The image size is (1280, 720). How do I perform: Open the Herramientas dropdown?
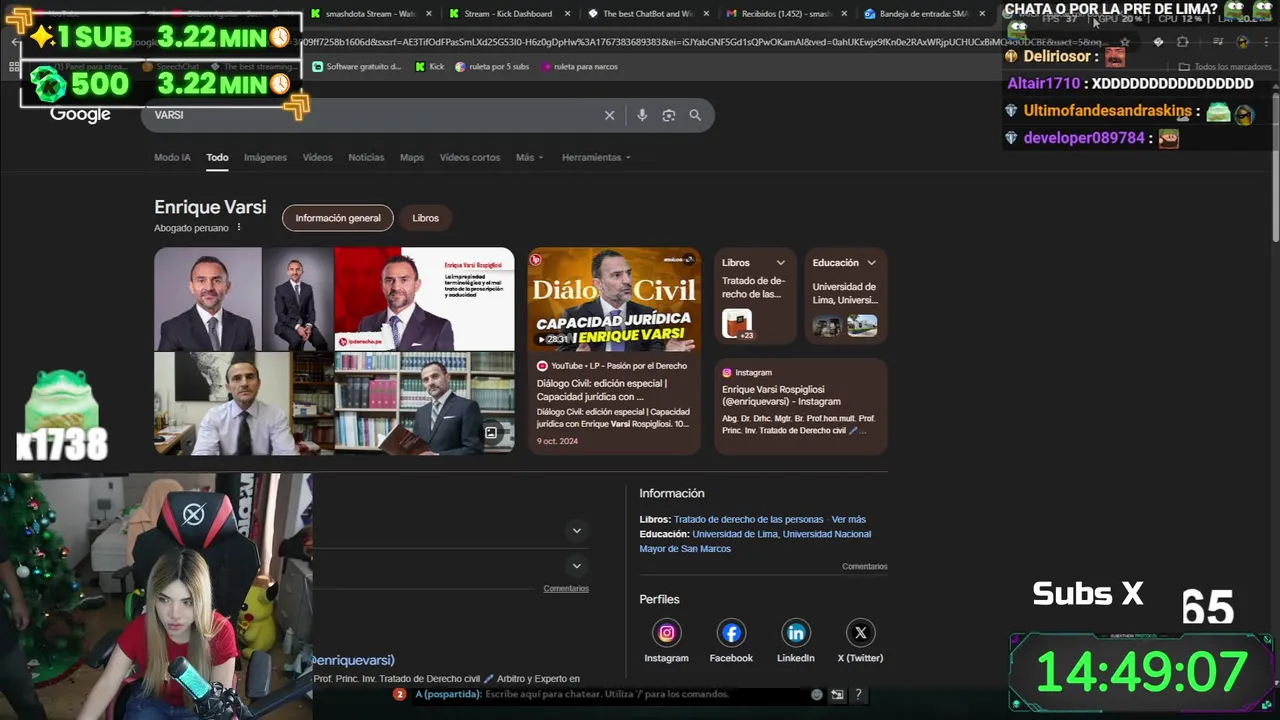[595, 158]
